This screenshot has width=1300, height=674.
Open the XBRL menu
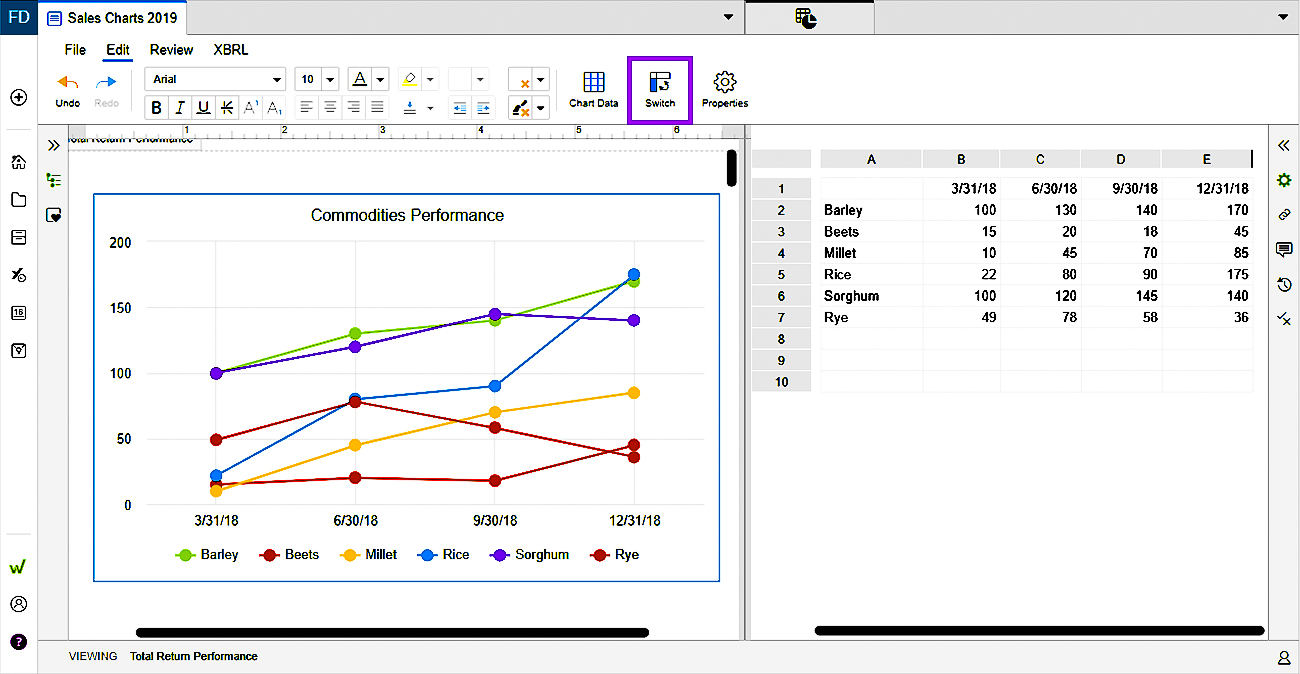pyautogui.click(x=230, y=50)
